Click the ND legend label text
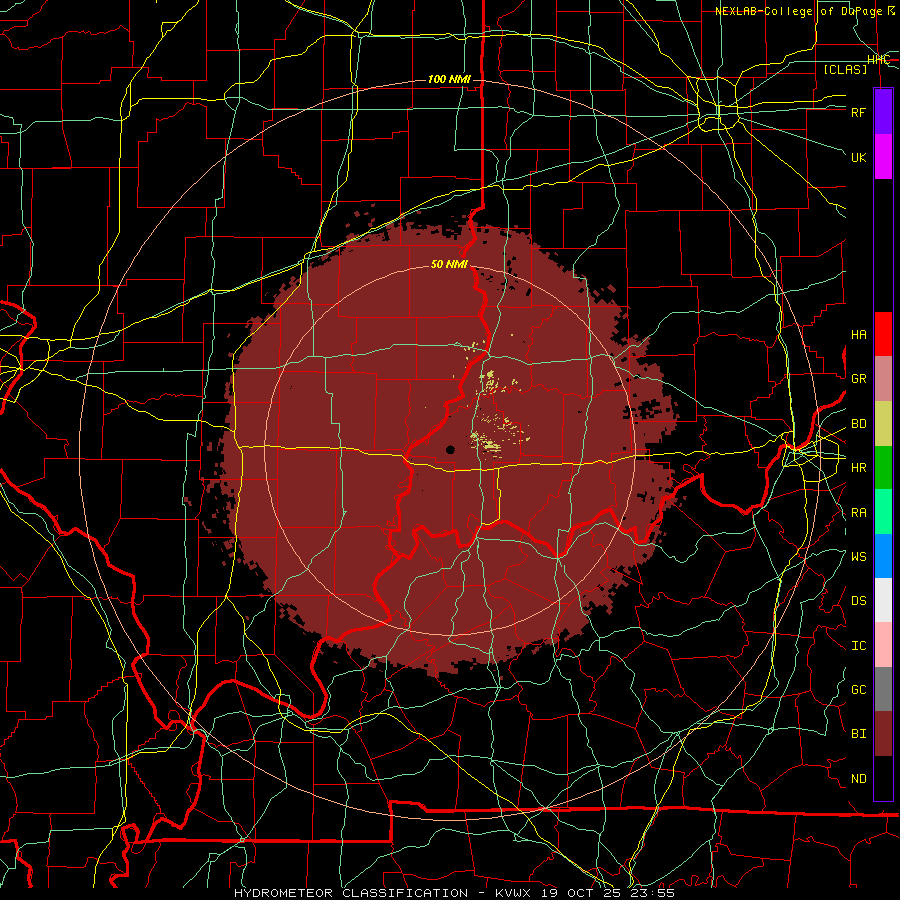The height and width of the screenshot is (900, 900). point(858,779)
